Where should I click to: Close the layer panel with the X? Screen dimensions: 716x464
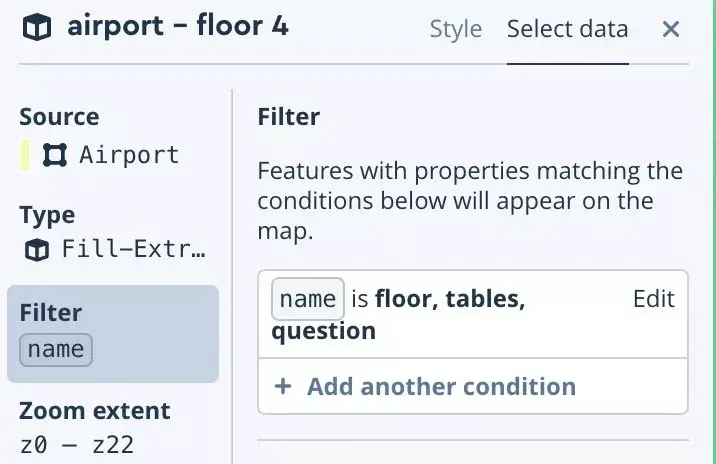pos(671,29)
